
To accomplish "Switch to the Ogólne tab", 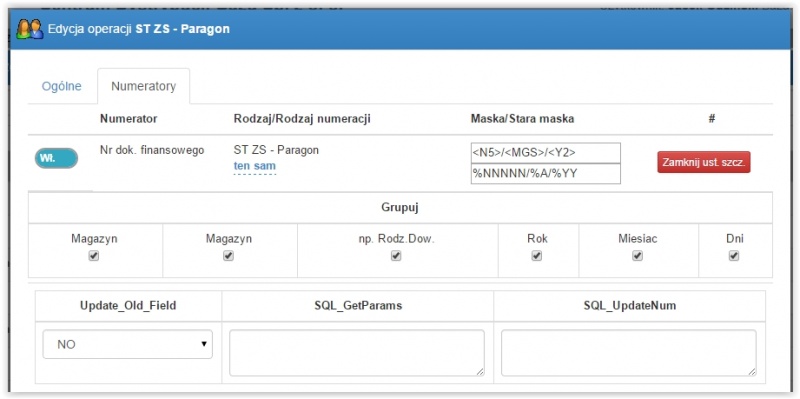I will [61, 86].
